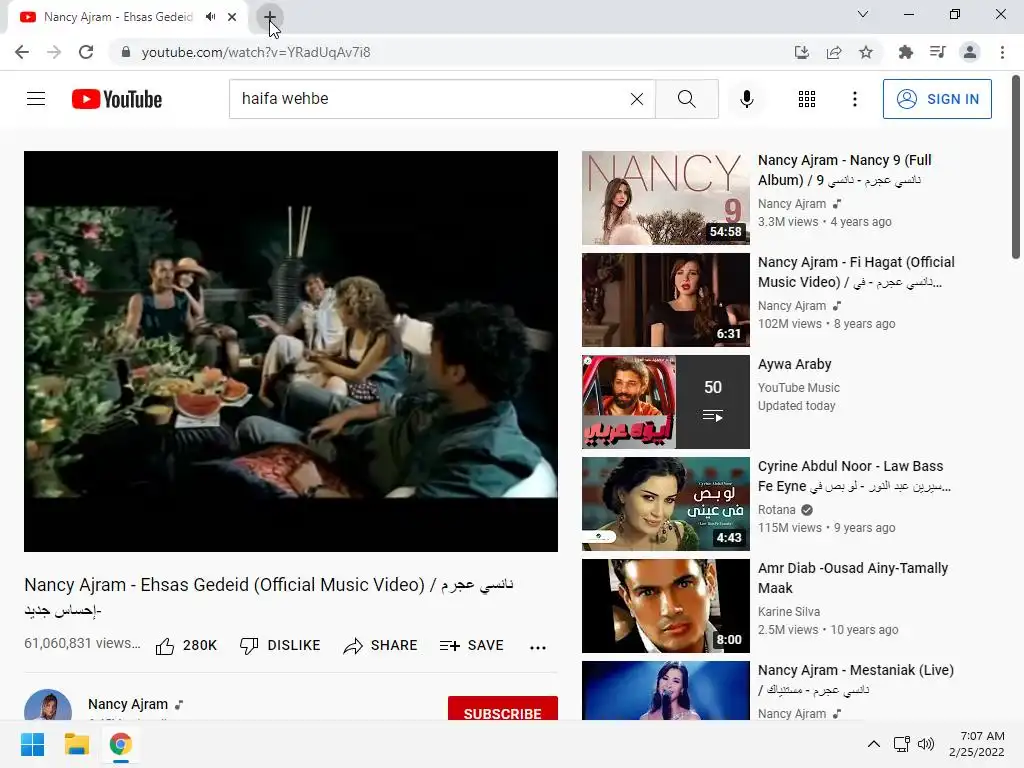The width and height of the screenshot is (1024, 768).
Task: Open the Mestaniak Live video thumbnail
Action: click(665, 691)
